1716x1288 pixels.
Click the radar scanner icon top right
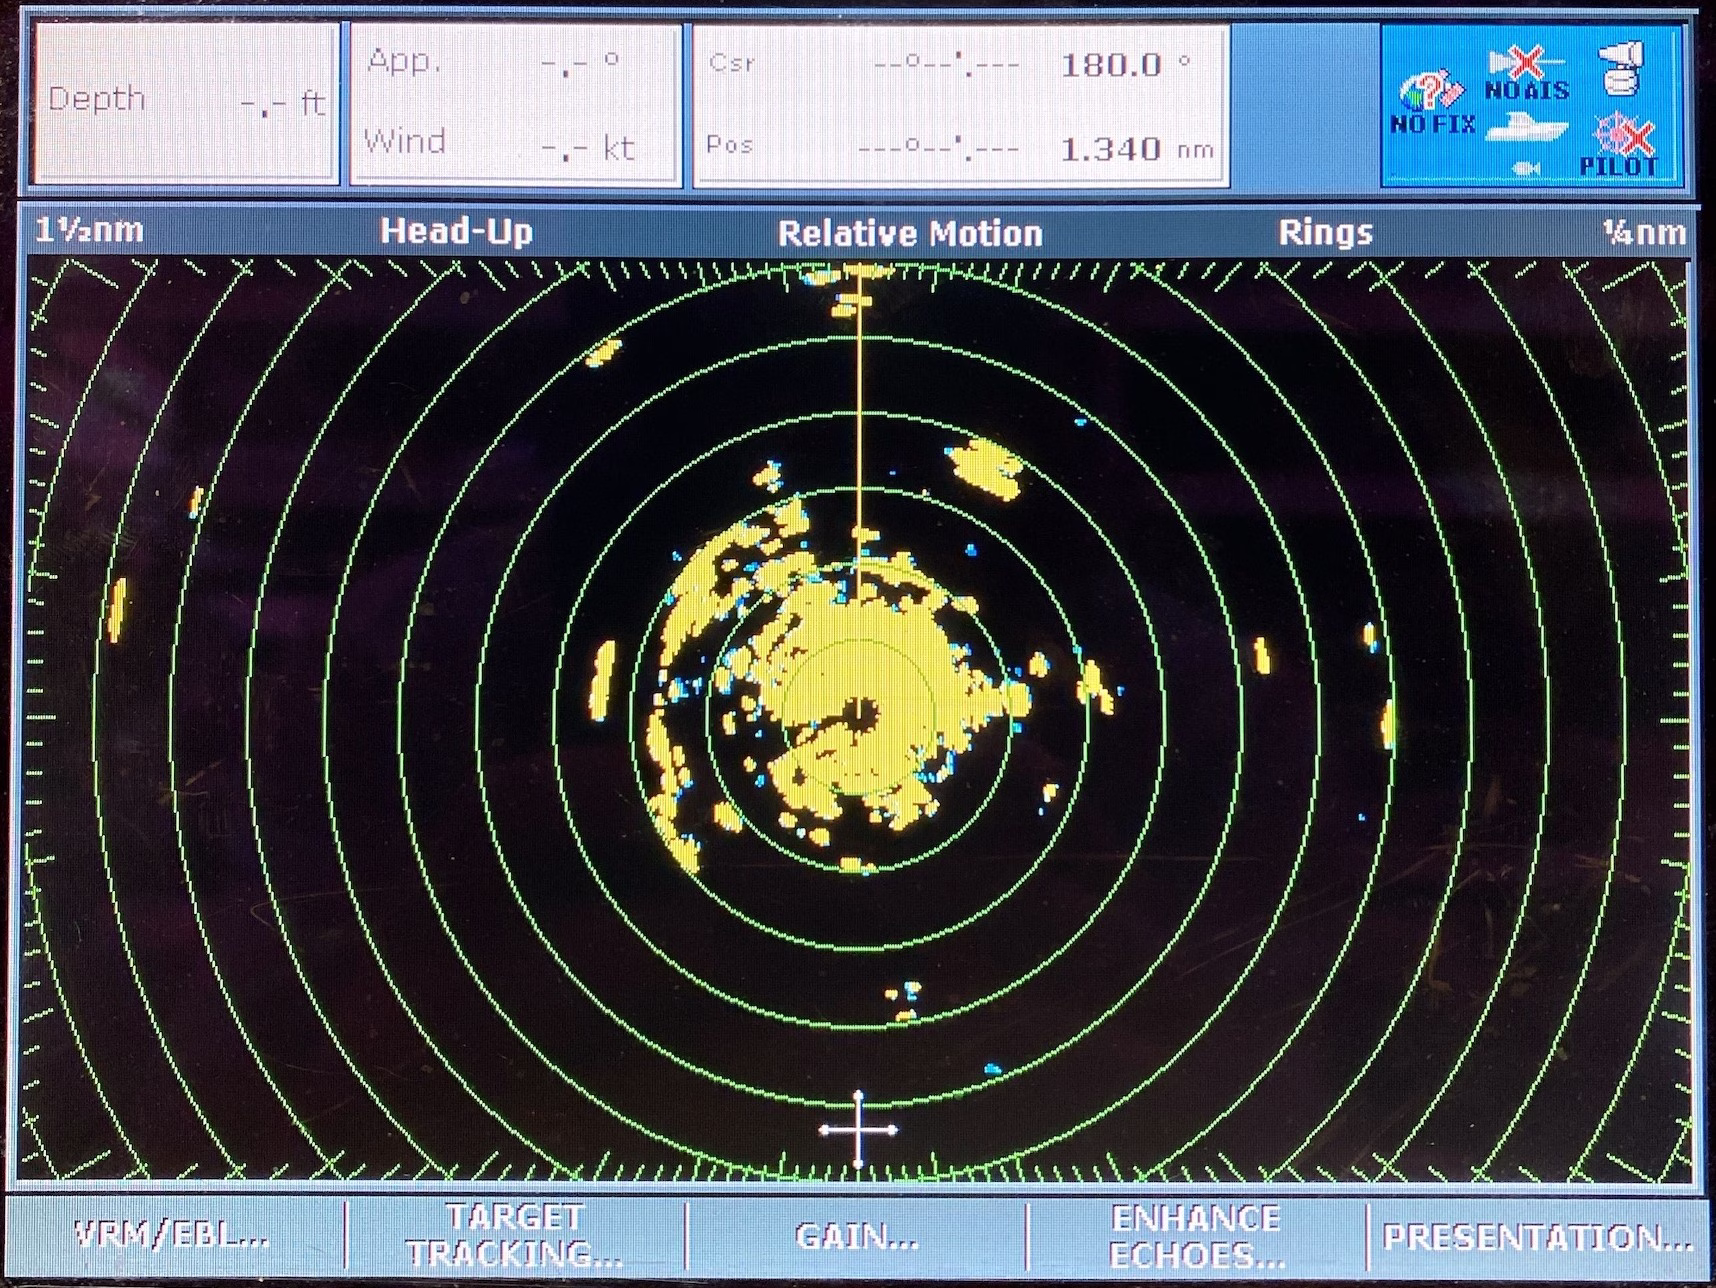1620,68
